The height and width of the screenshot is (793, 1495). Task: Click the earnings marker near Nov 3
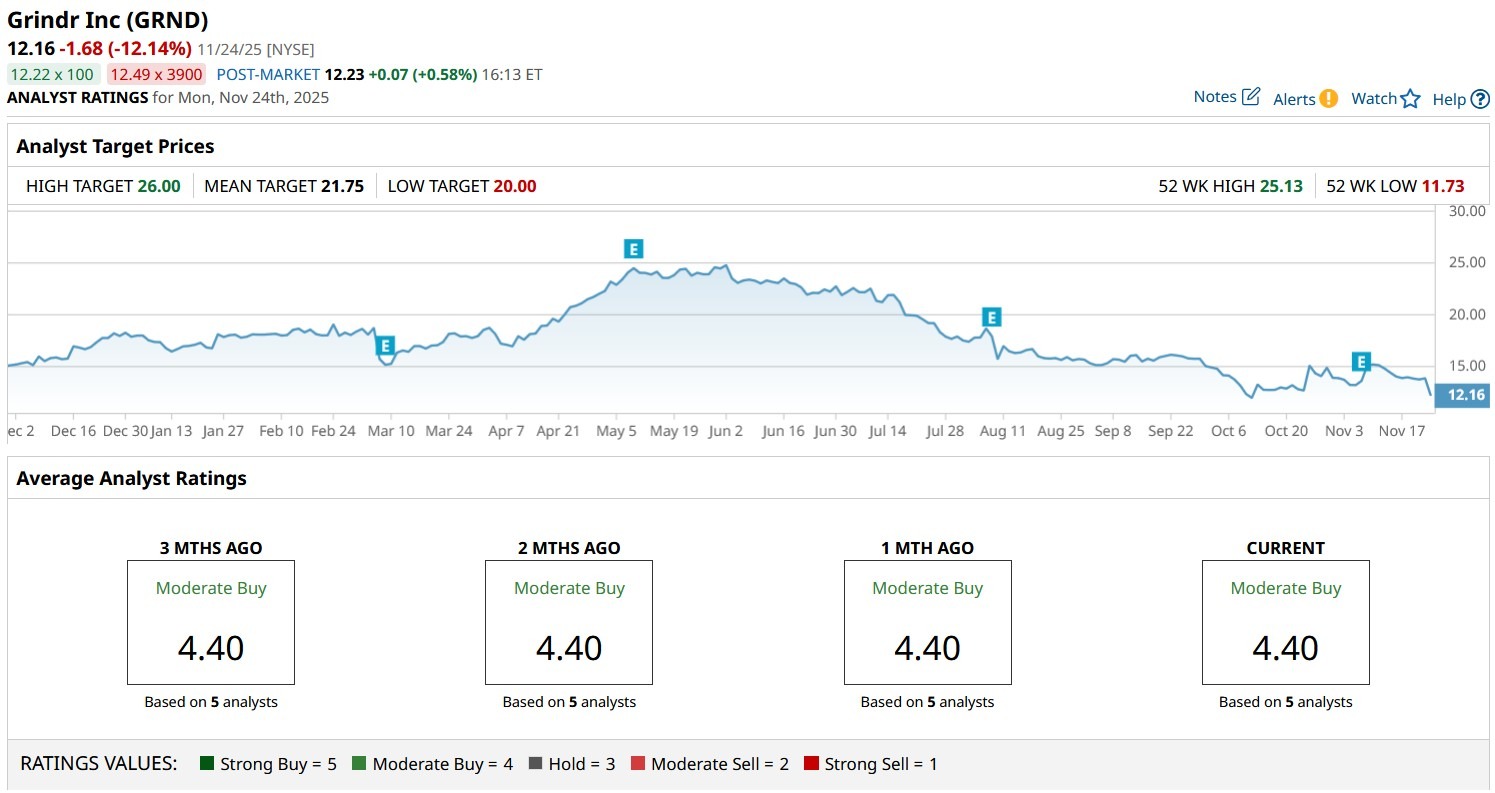coord(1361,361)
